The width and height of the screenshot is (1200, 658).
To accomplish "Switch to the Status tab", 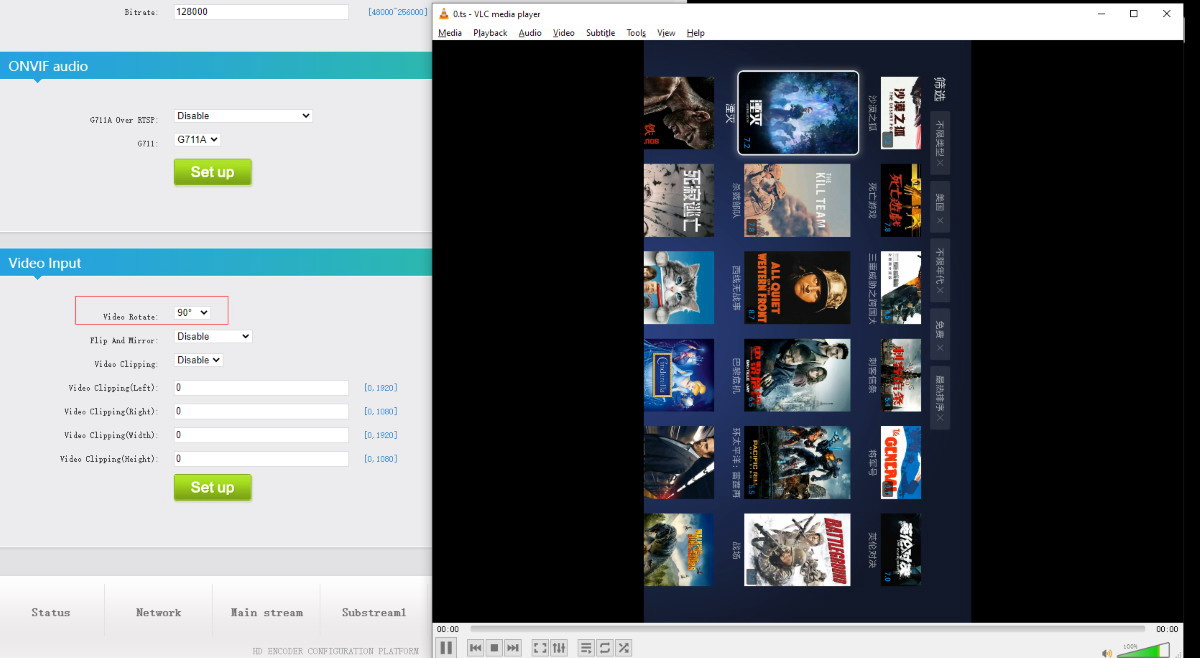I will (x=51, y=612).
